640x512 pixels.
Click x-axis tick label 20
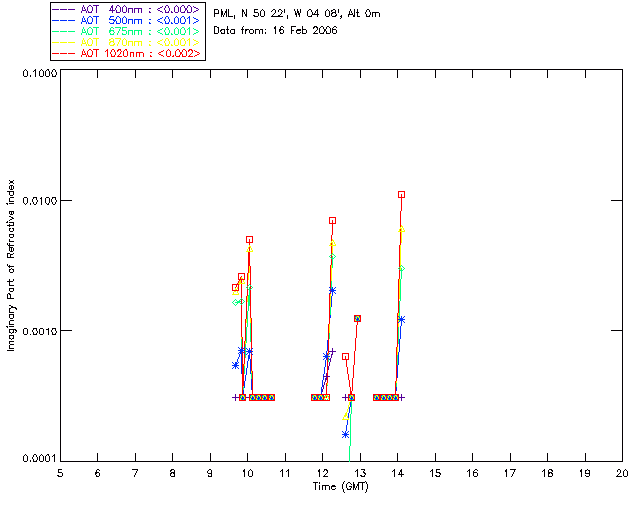pyautogui.click(x=622, y=473)
